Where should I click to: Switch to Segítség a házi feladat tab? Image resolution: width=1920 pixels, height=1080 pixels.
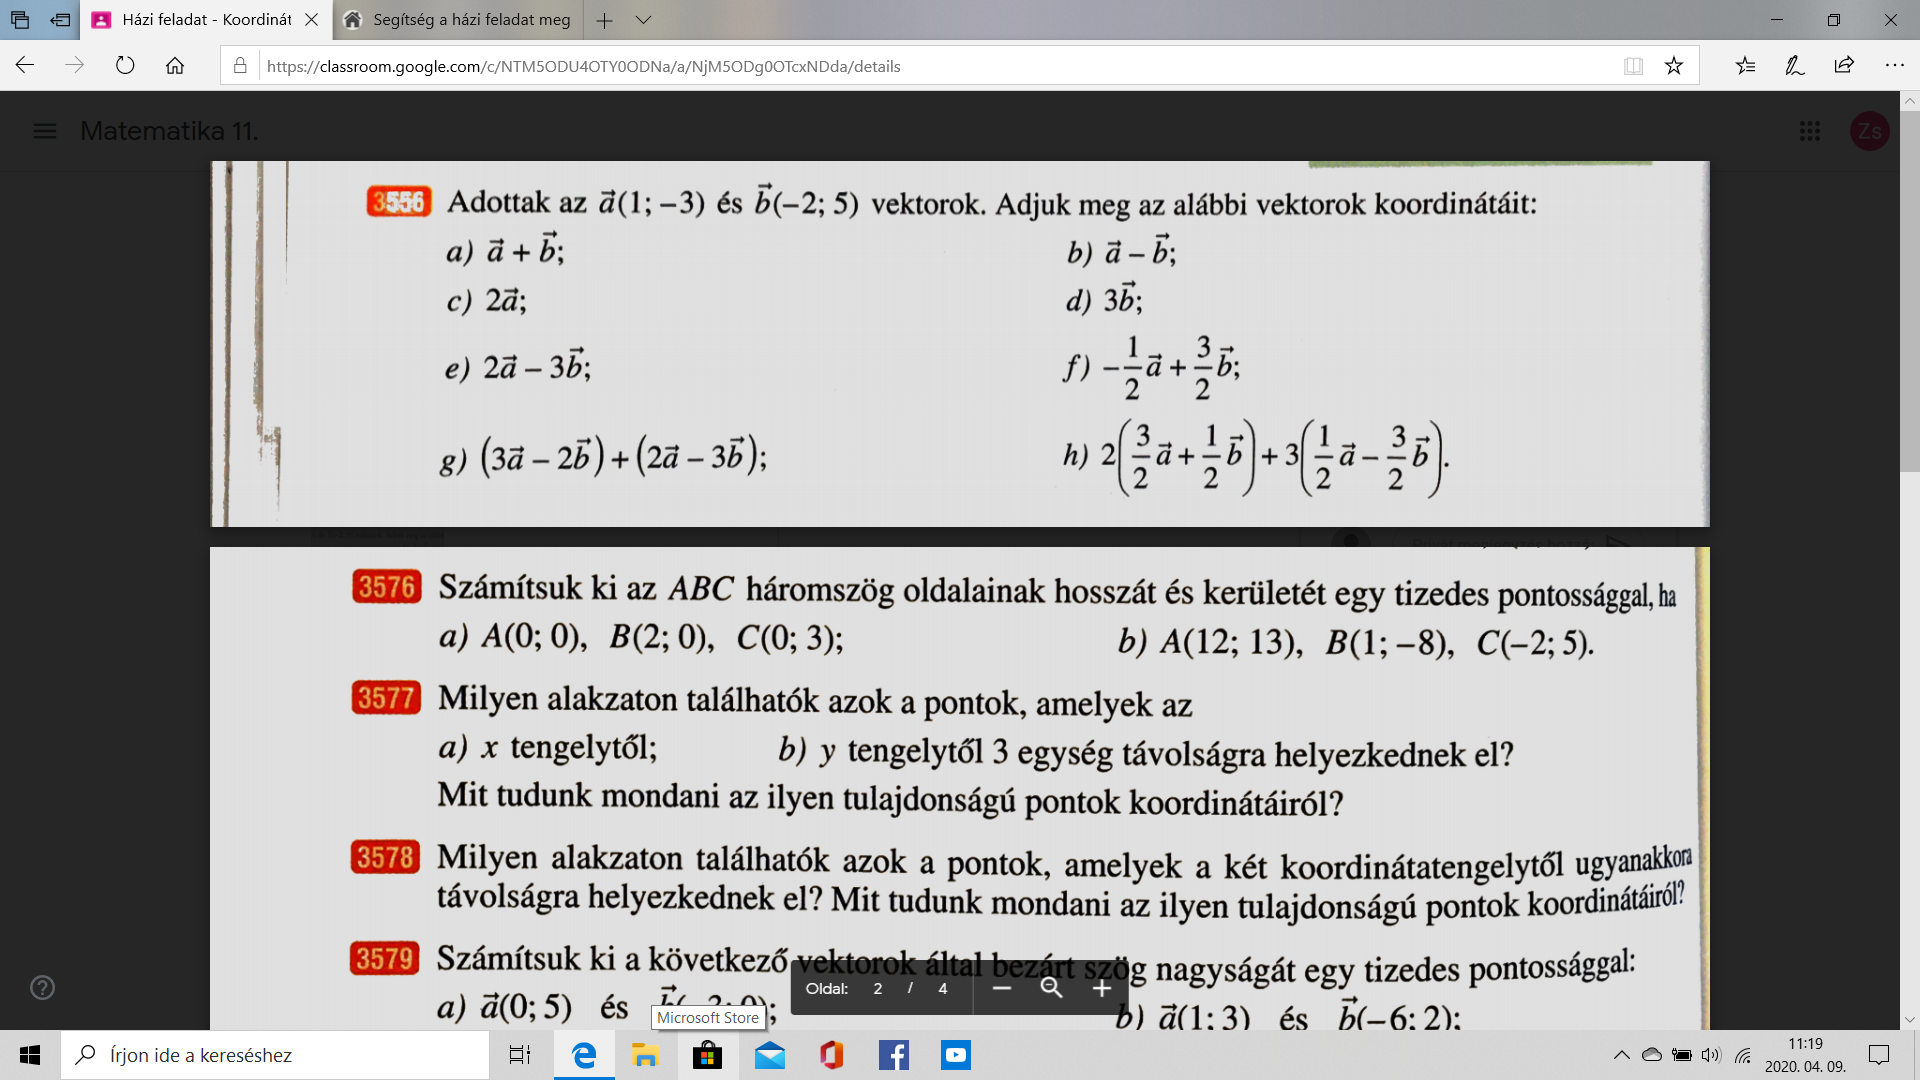click(x=470, y=20)
